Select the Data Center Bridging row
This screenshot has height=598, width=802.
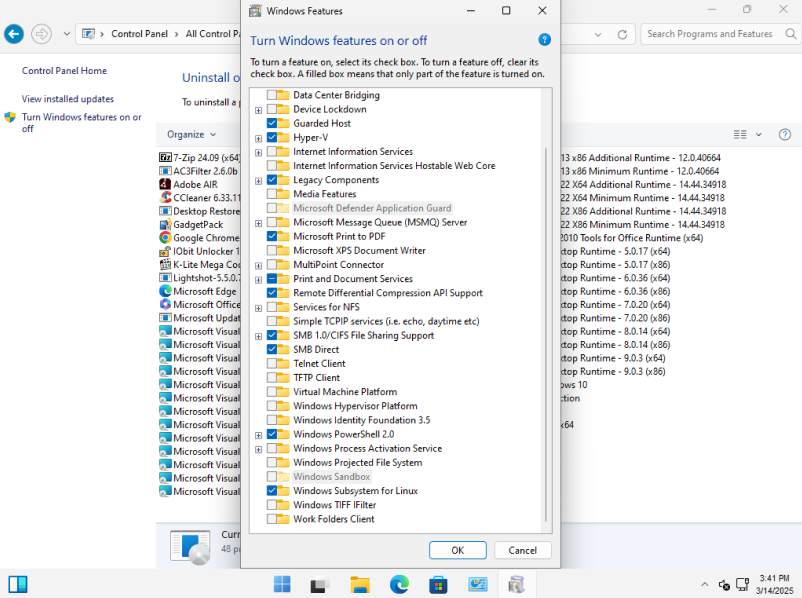point(337,95)
